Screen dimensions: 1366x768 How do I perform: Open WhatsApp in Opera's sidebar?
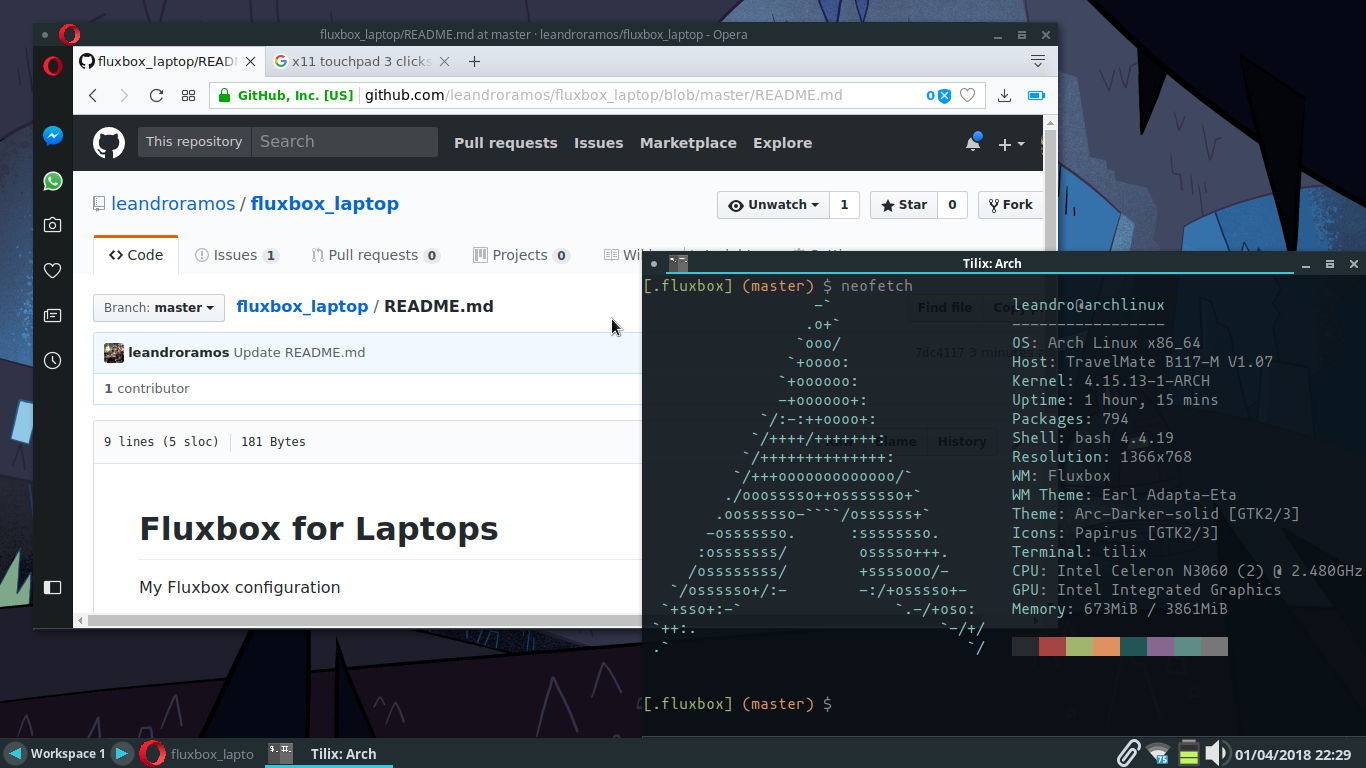tap(53, 181)
